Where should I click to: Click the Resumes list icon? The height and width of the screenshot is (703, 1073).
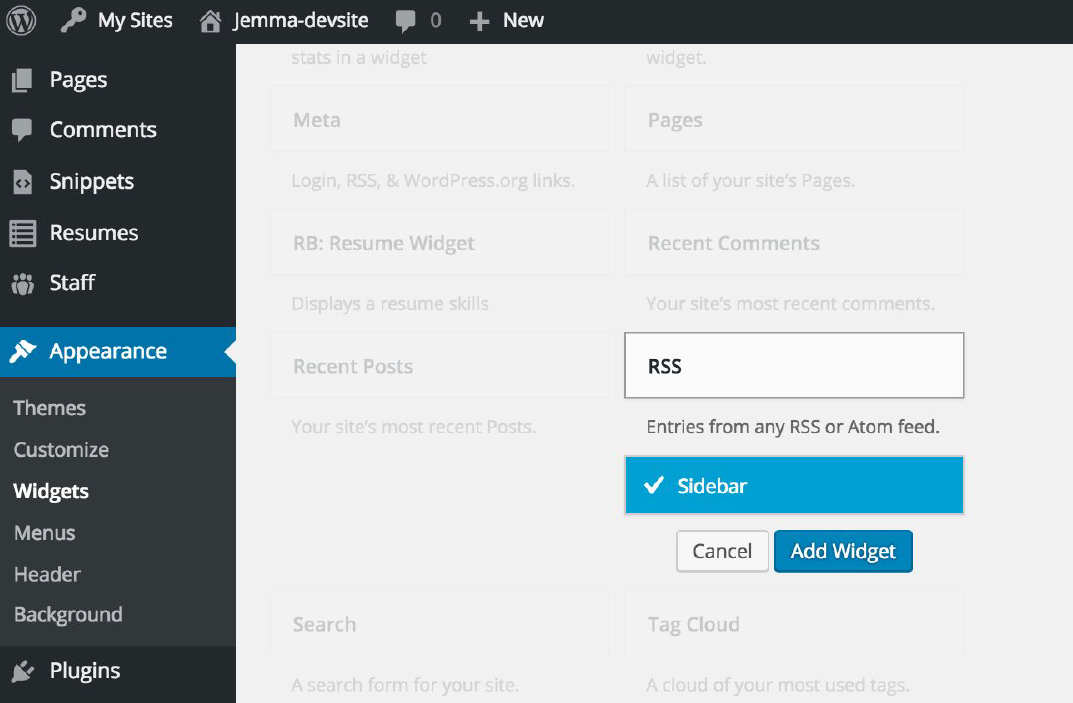tap(22, 233)
